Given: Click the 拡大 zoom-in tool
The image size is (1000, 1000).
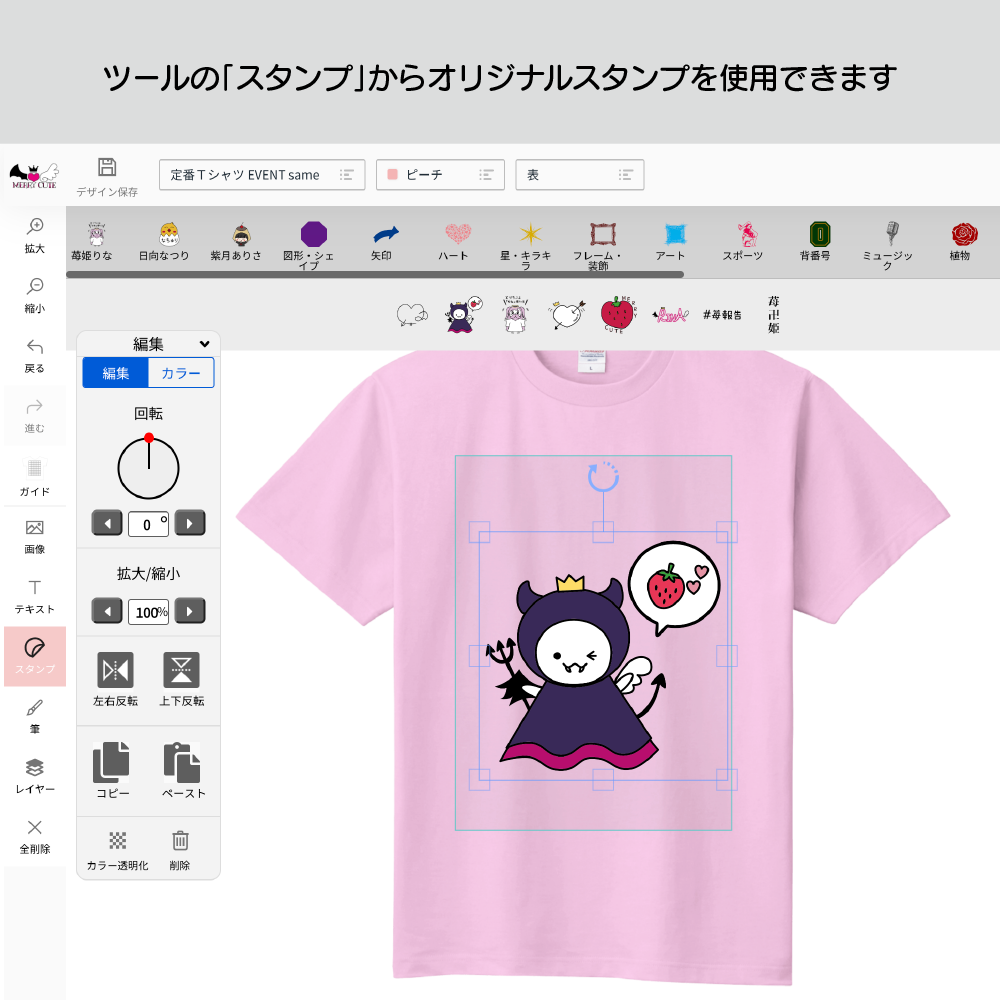Looking at the screenshot, I should 35,235.
